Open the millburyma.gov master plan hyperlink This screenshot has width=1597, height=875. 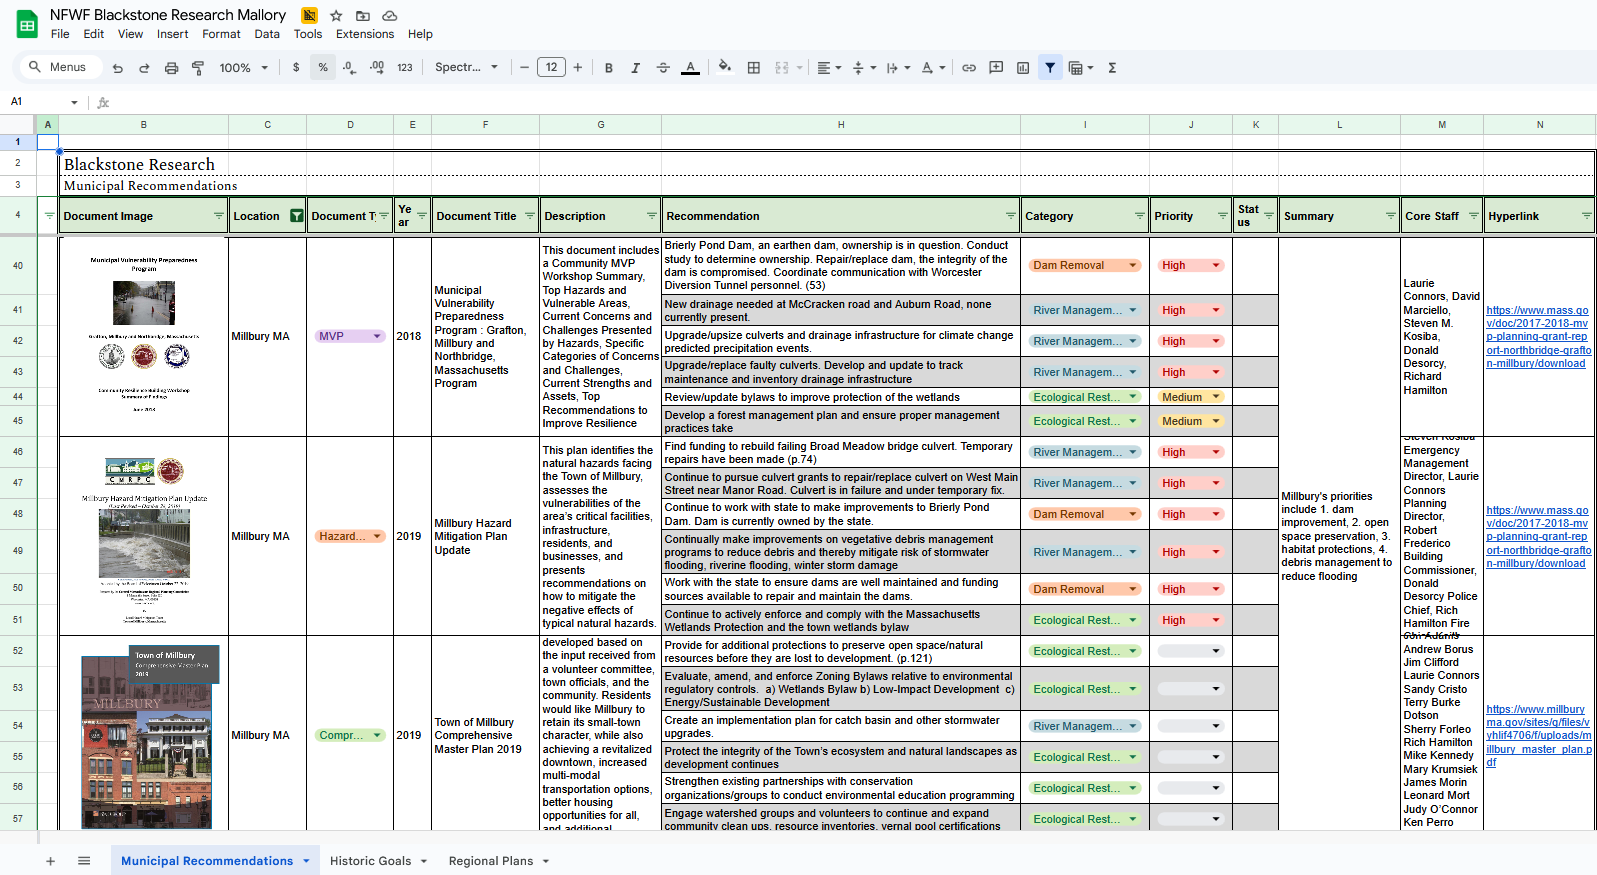1538,736
